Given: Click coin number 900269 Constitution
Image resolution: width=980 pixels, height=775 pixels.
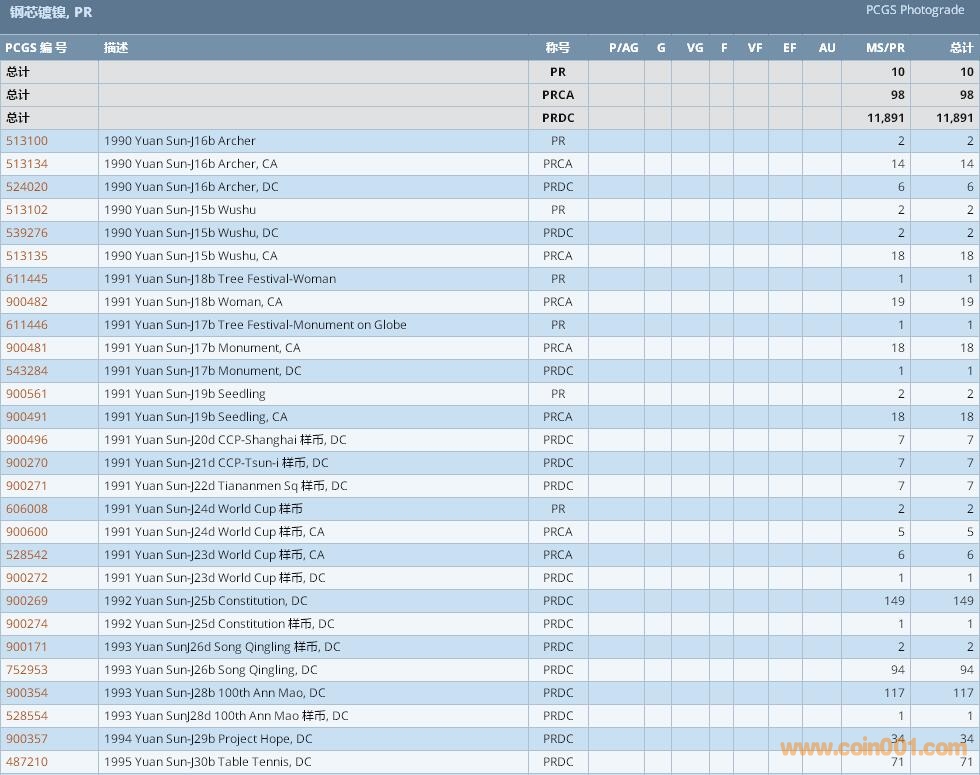Looking at the screenshot, I should 27,601.
